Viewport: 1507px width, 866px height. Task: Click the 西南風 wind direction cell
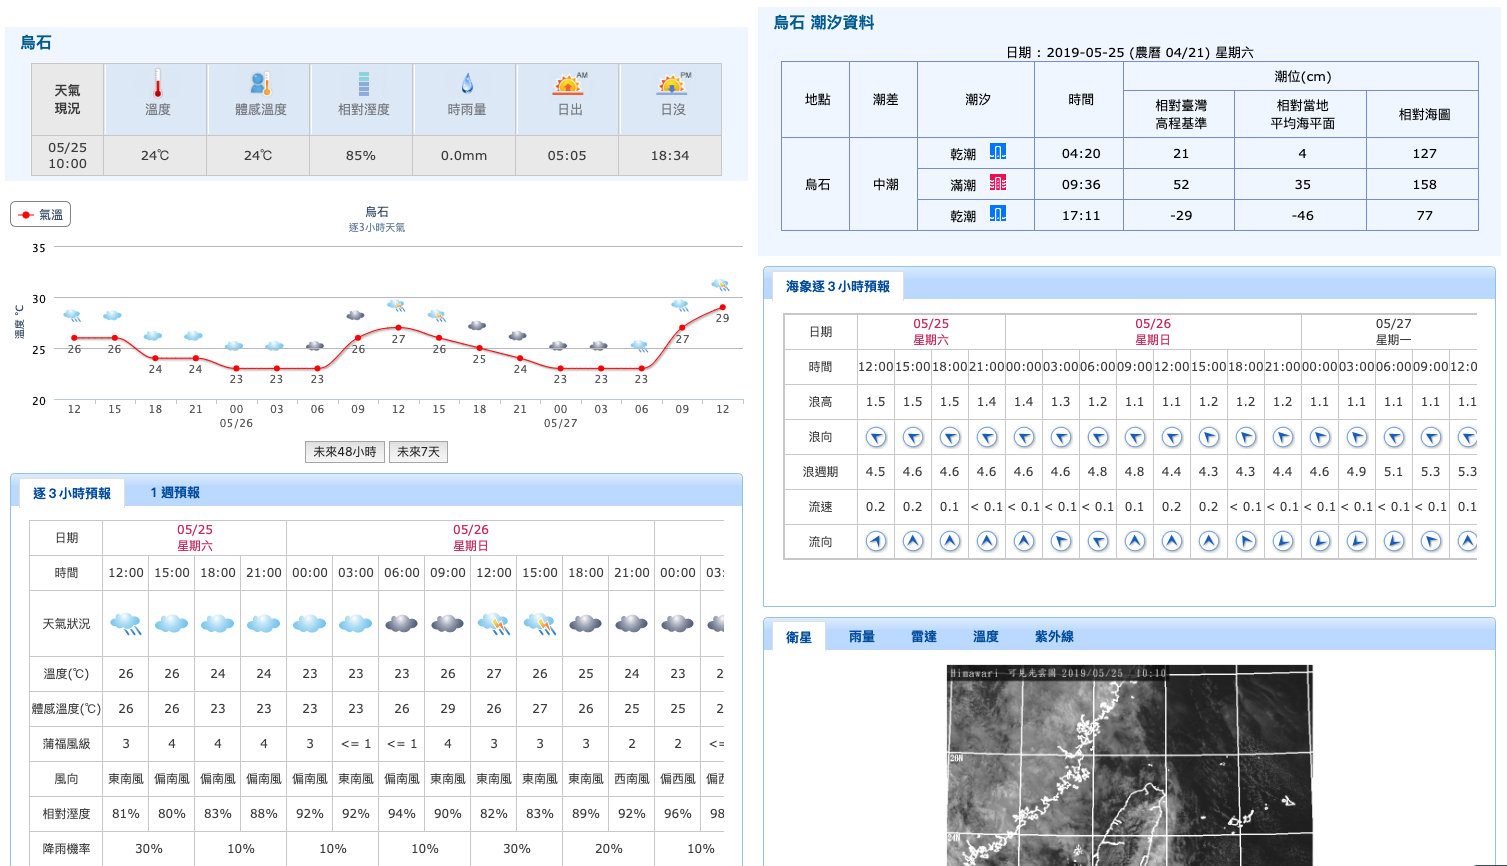tap(632, 778)
